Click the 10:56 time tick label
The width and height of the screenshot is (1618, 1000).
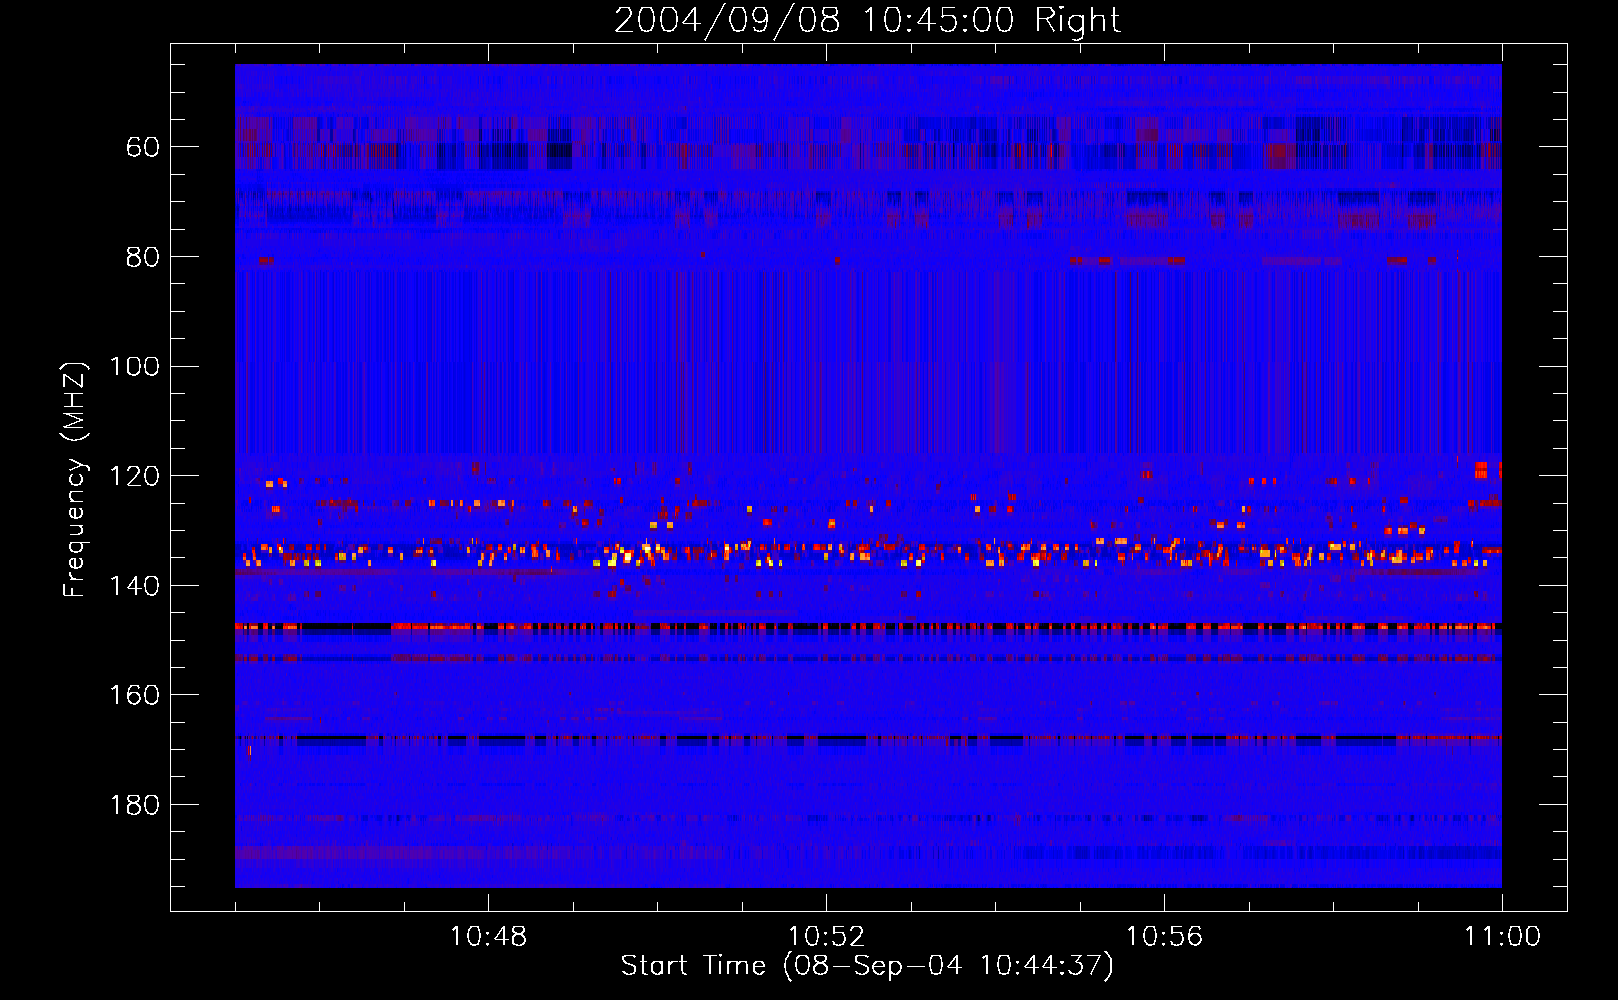(x=1164, y=937)
